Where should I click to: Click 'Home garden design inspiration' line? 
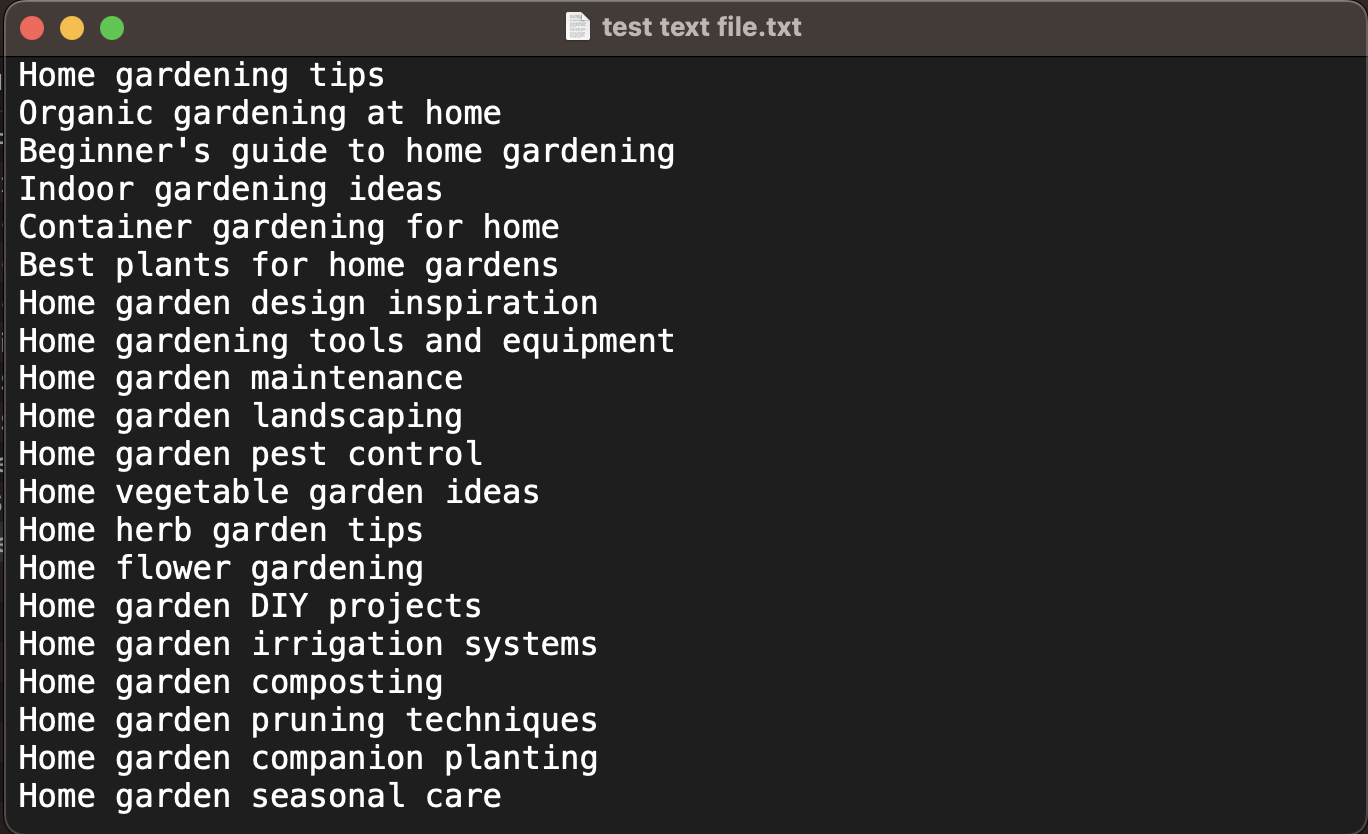point(308,304)
